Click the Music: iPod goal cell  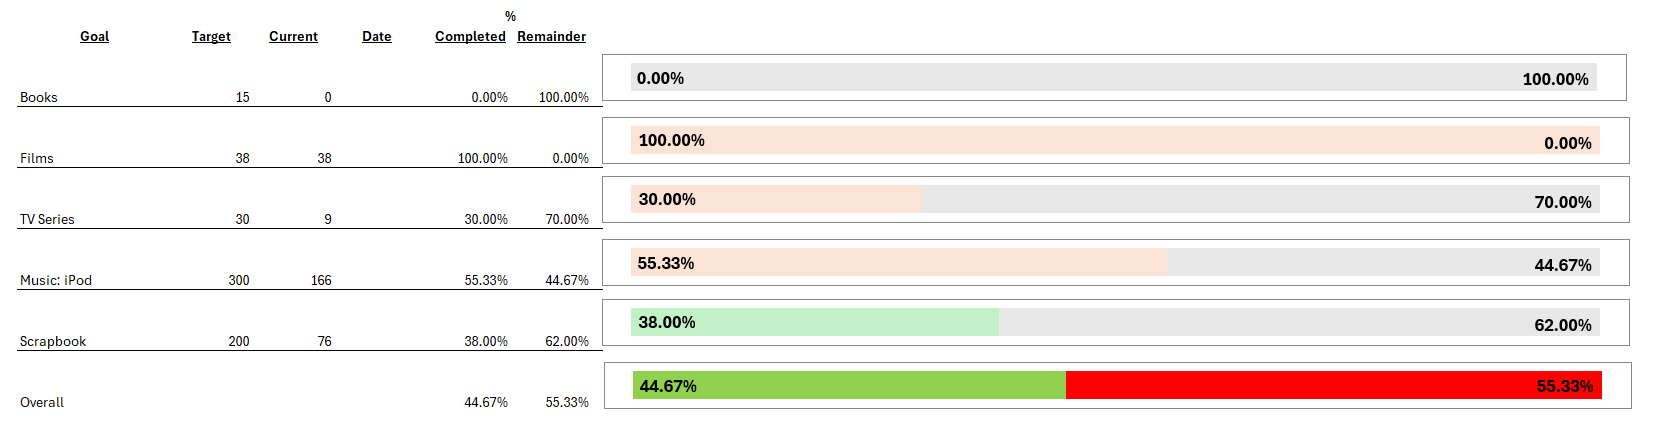[x=56, y=280]
